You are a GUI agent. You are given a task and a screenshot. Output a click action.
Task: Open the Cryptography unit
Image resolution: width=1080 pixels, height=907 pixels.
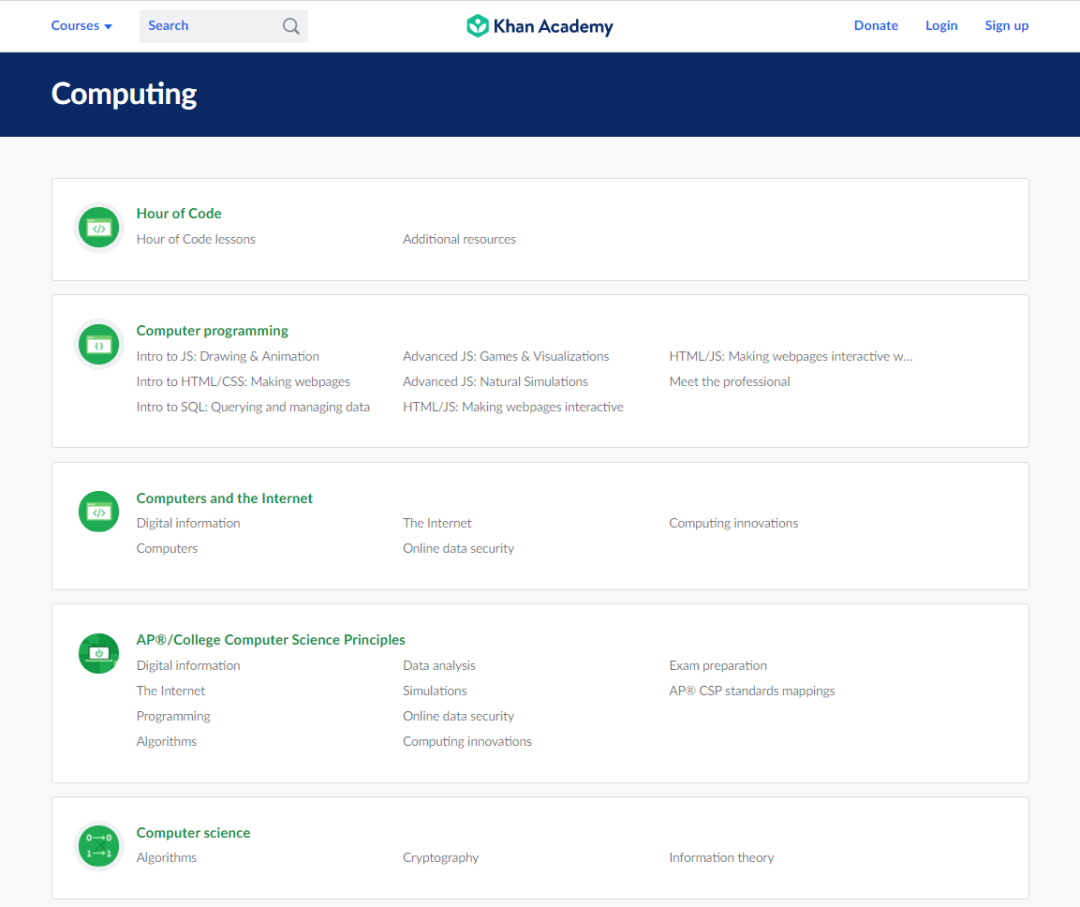click(x=440, y=858)
